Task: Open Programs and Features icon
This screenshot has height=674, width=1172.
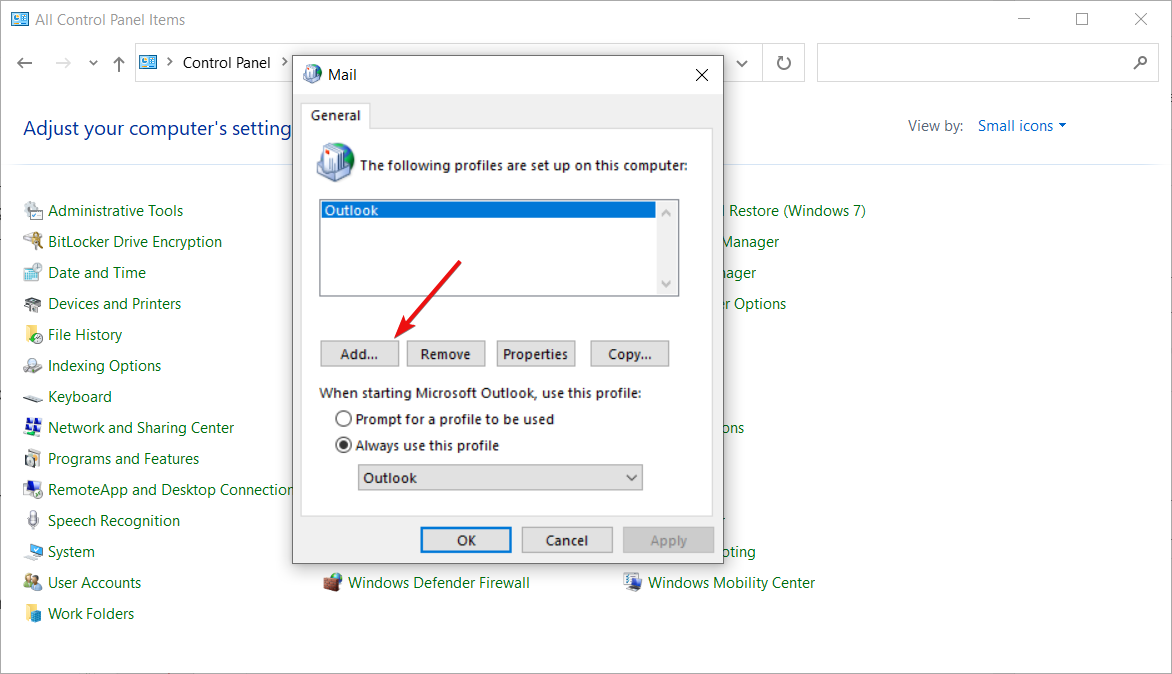Action: point(33,459)
